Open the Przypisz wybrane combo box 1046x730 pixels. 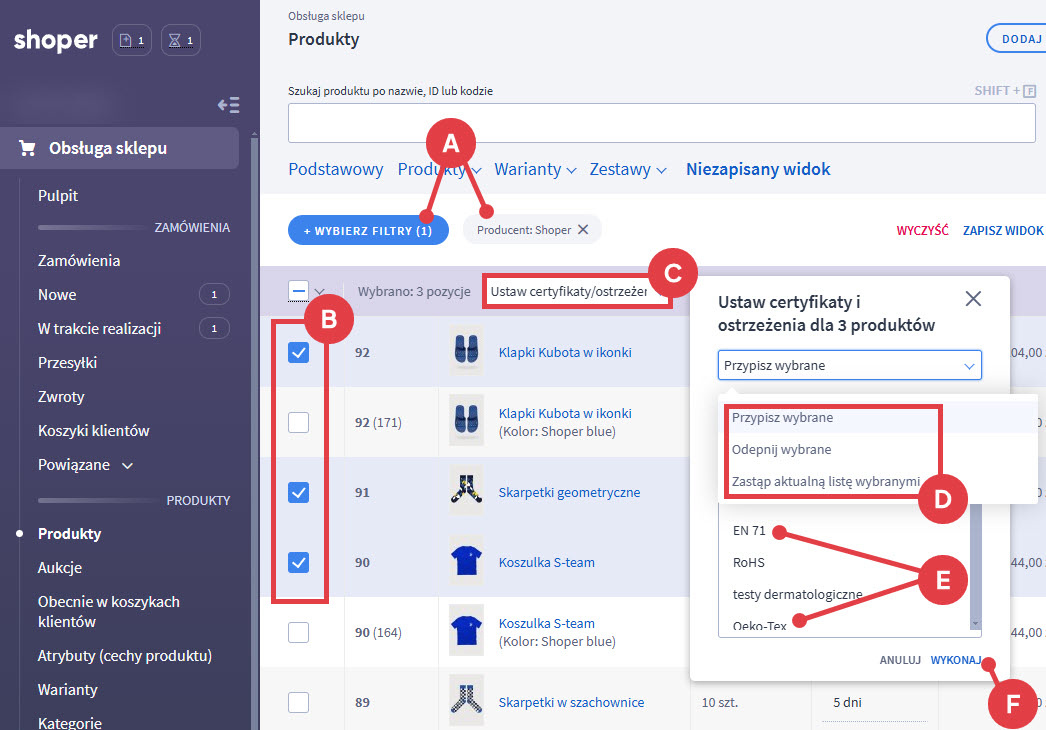pyautogui.click(x=849, y=366)
